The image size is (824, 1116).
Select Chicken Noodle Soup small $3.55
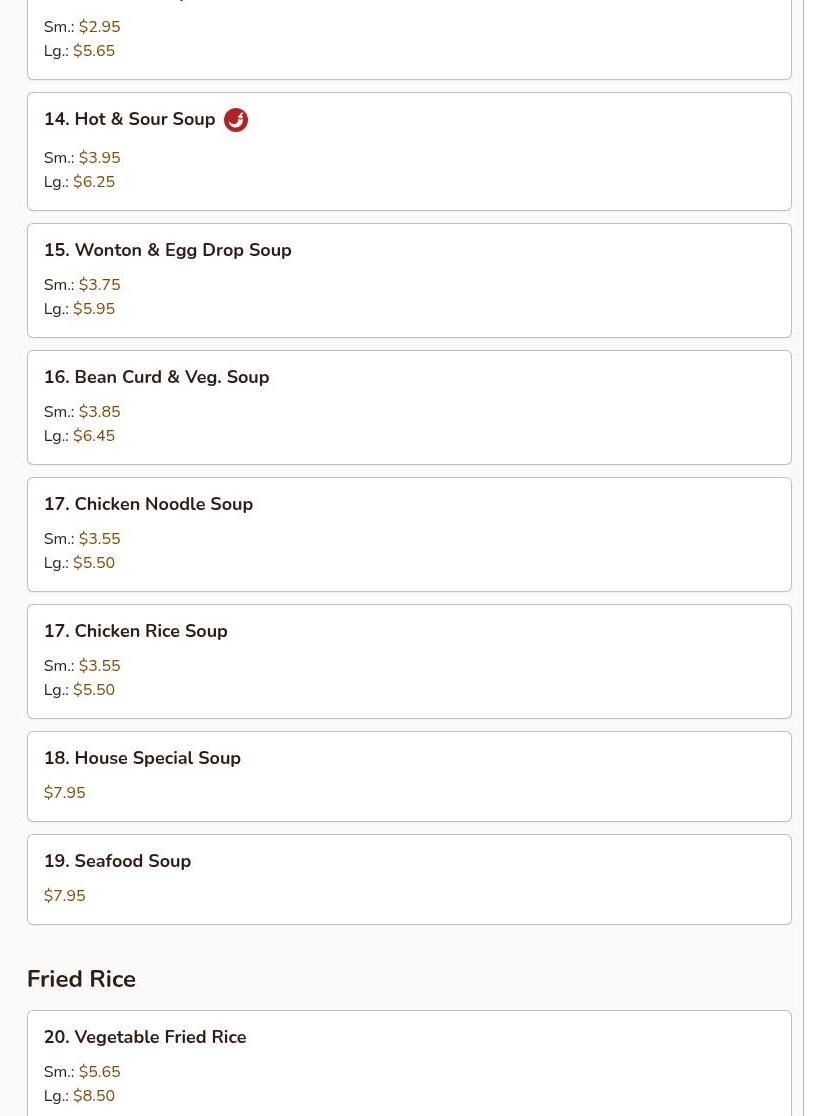click(x=100, y=539)
